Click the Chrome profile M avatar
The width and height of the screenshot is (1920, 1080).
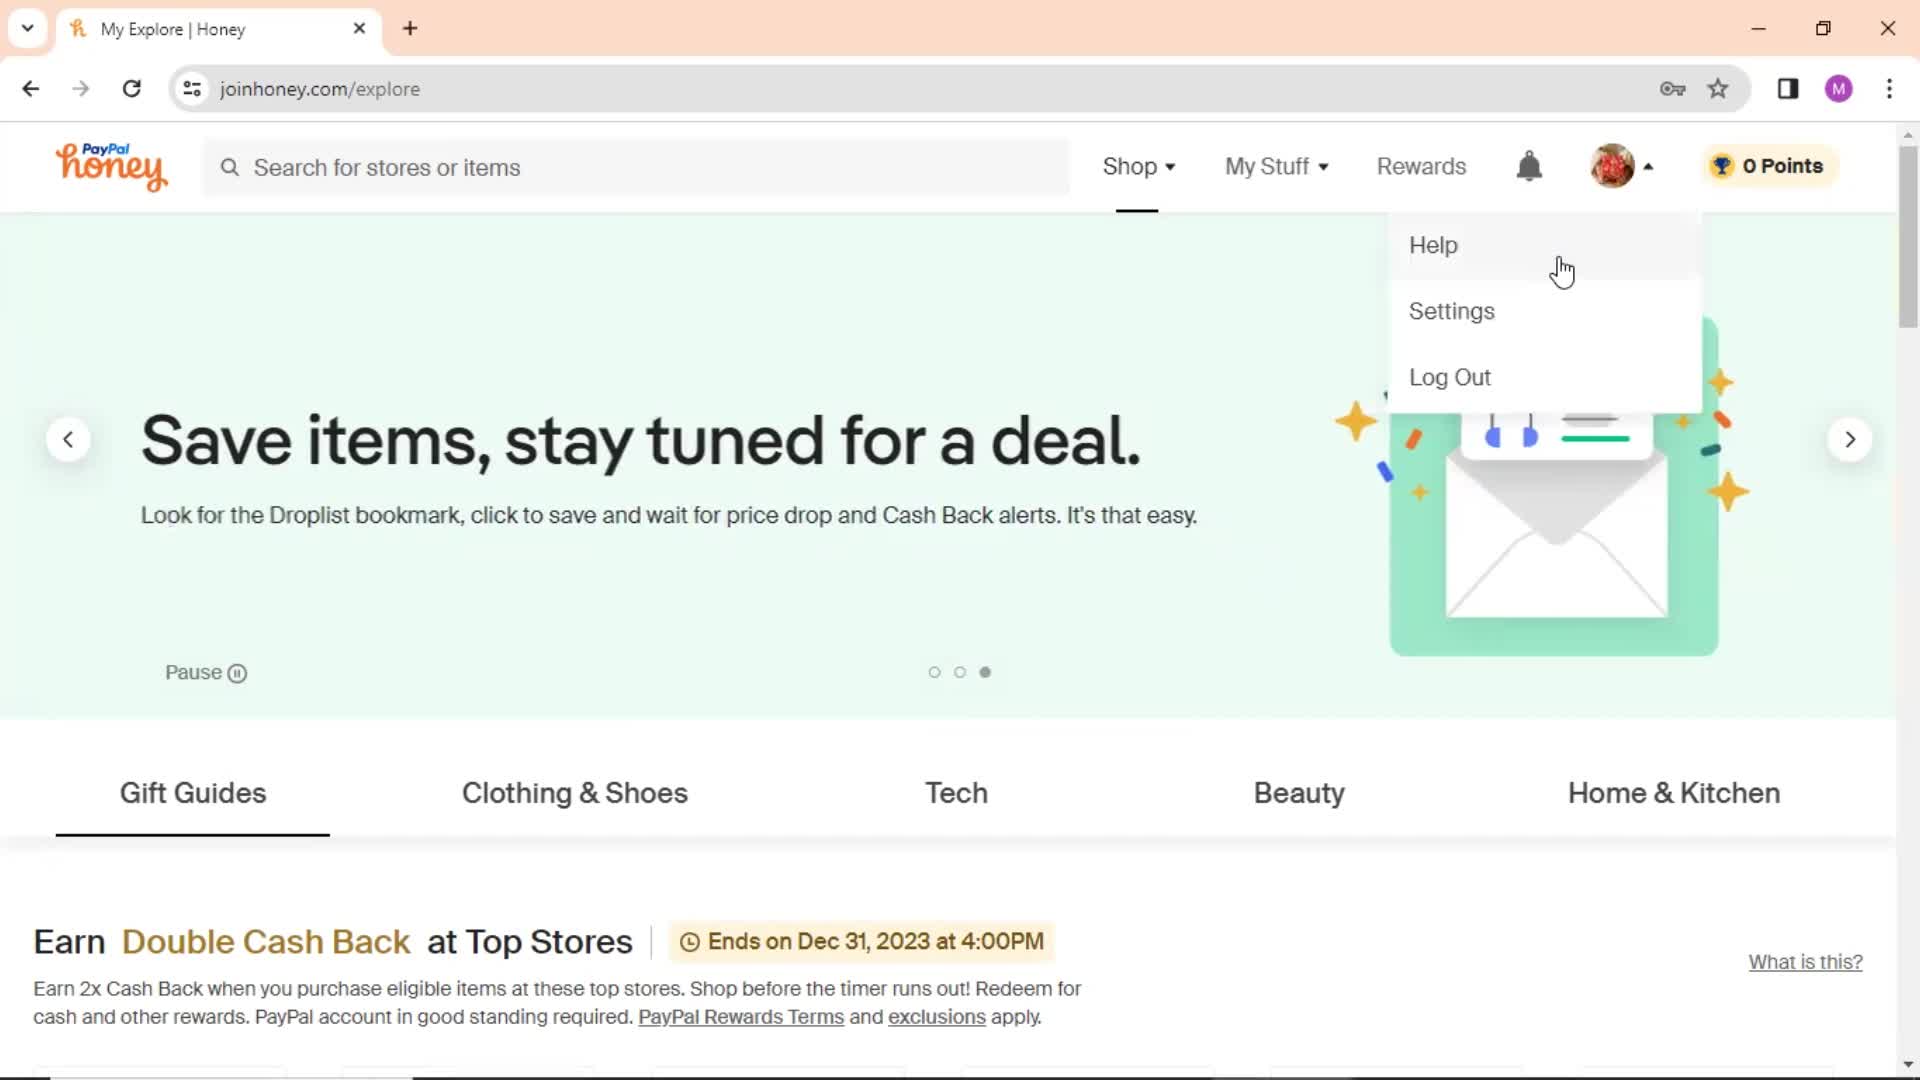pyautogui.click(x=1838, y=89)
